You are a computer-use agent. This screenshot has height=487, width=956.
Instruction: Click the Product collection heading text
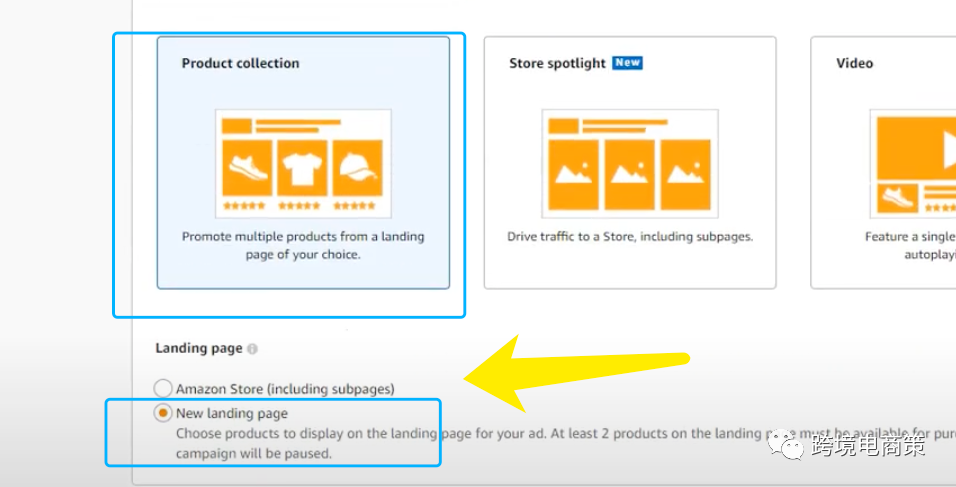coord(240,63)
